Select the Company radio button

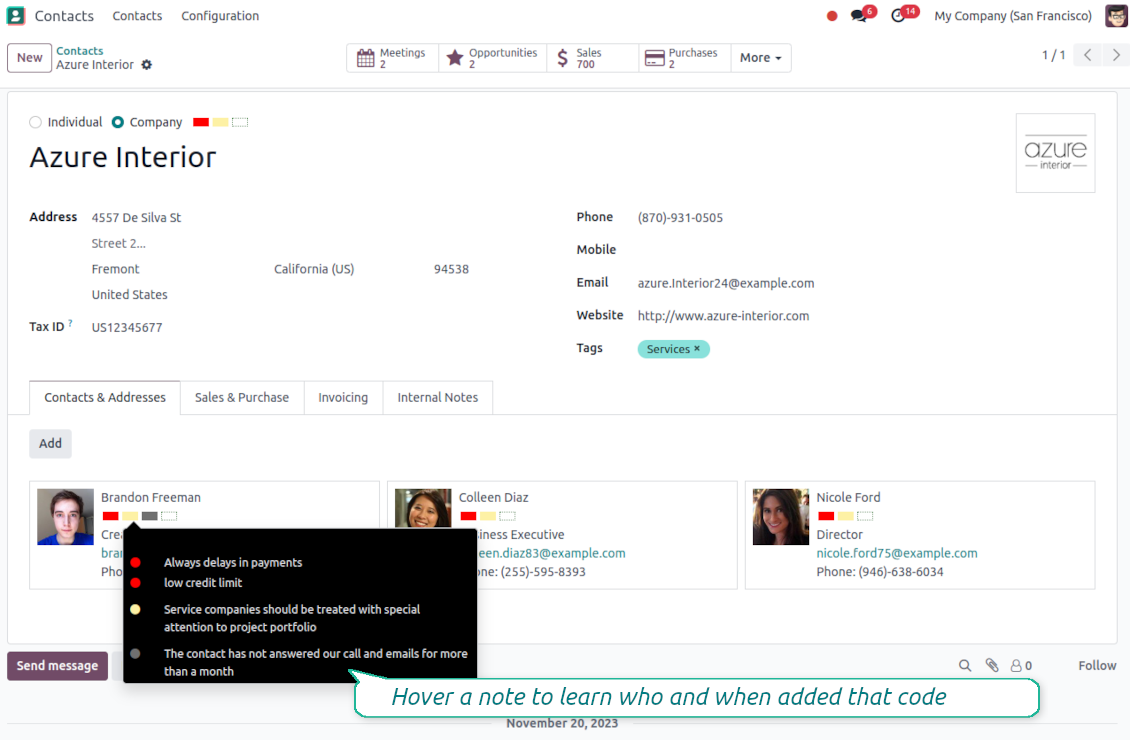pos(117,122)
